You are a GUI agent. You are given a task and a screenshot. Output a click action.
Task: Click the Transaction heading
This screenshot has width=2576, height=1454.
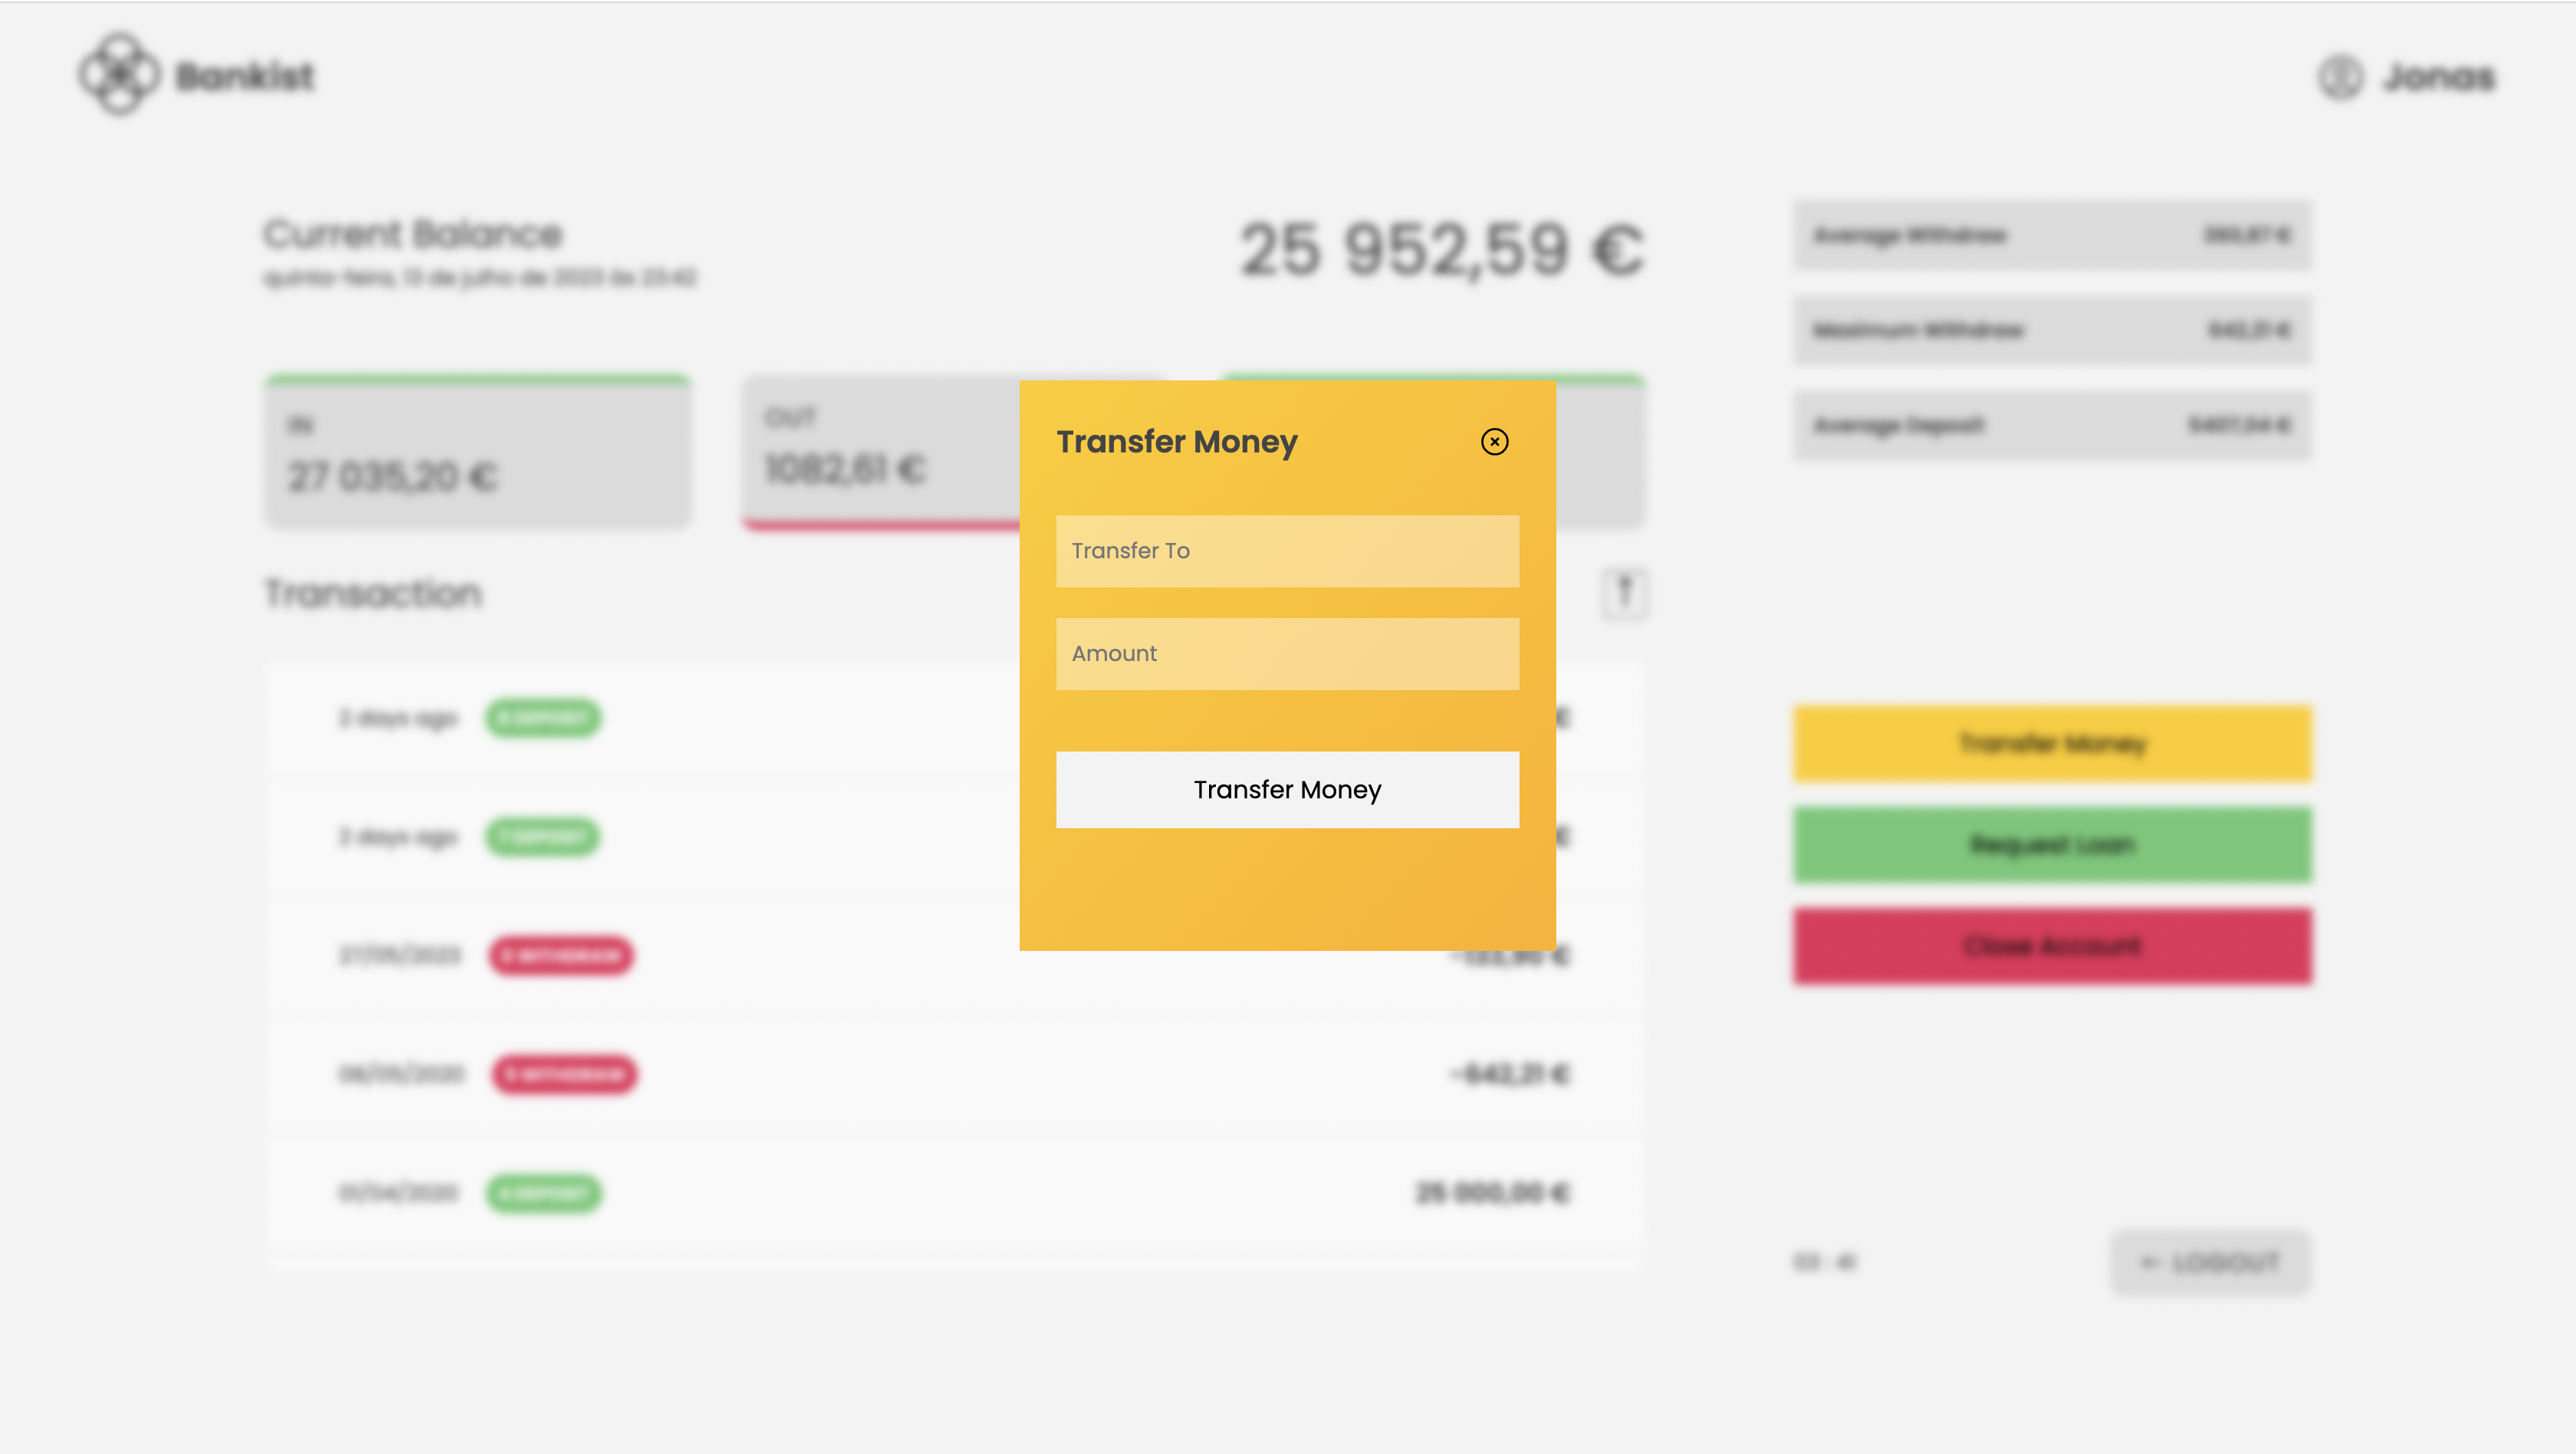pos(373,594)
